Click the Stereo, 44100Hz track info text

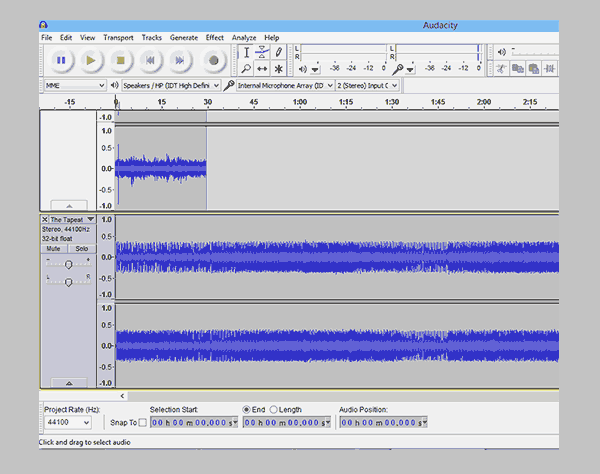click(x=66, y=229)
